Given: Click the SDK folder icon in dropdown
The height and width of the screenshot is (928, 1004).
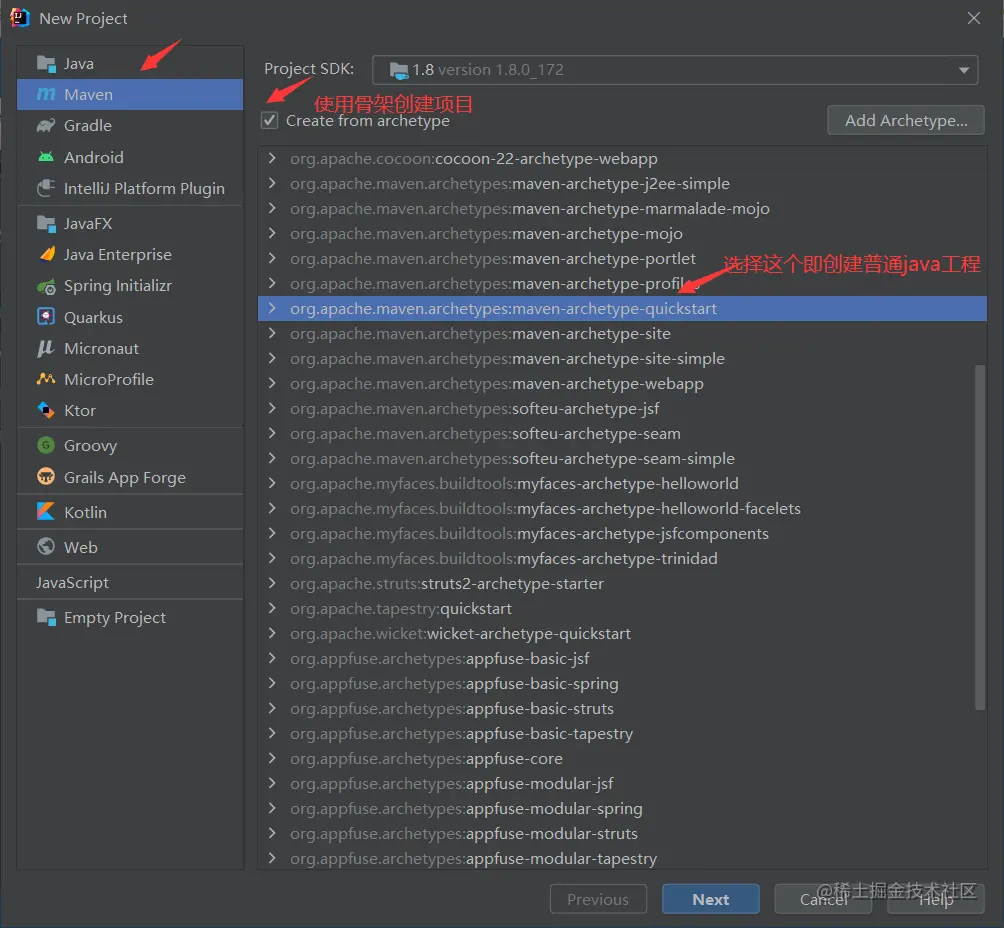Looking at the screenshot, I should (x=399, y=70).
